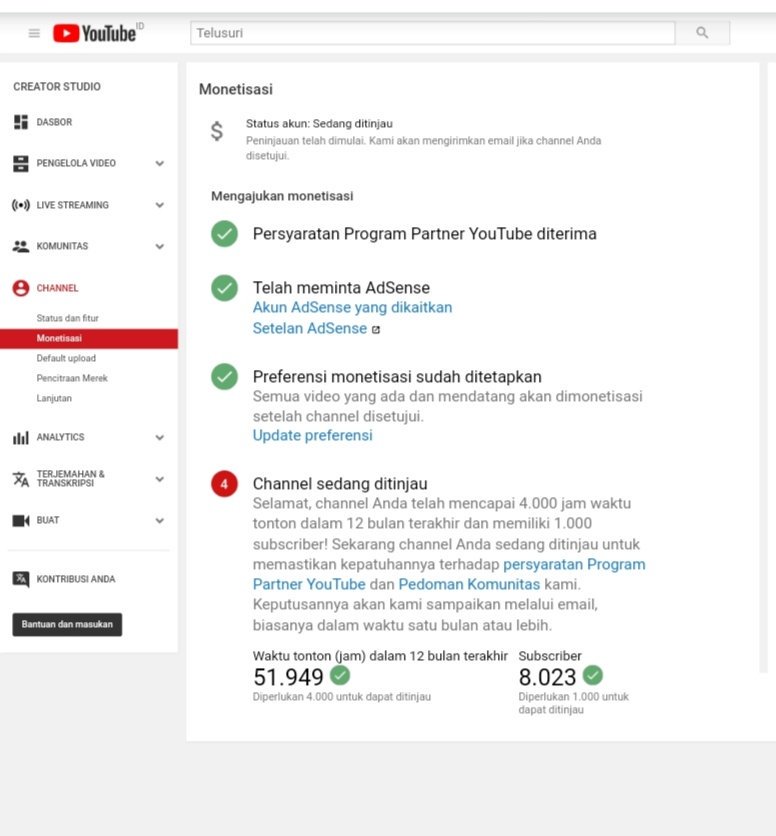
Task: Click external link icon after Setelan AdSense
Action: pos(375,329)
